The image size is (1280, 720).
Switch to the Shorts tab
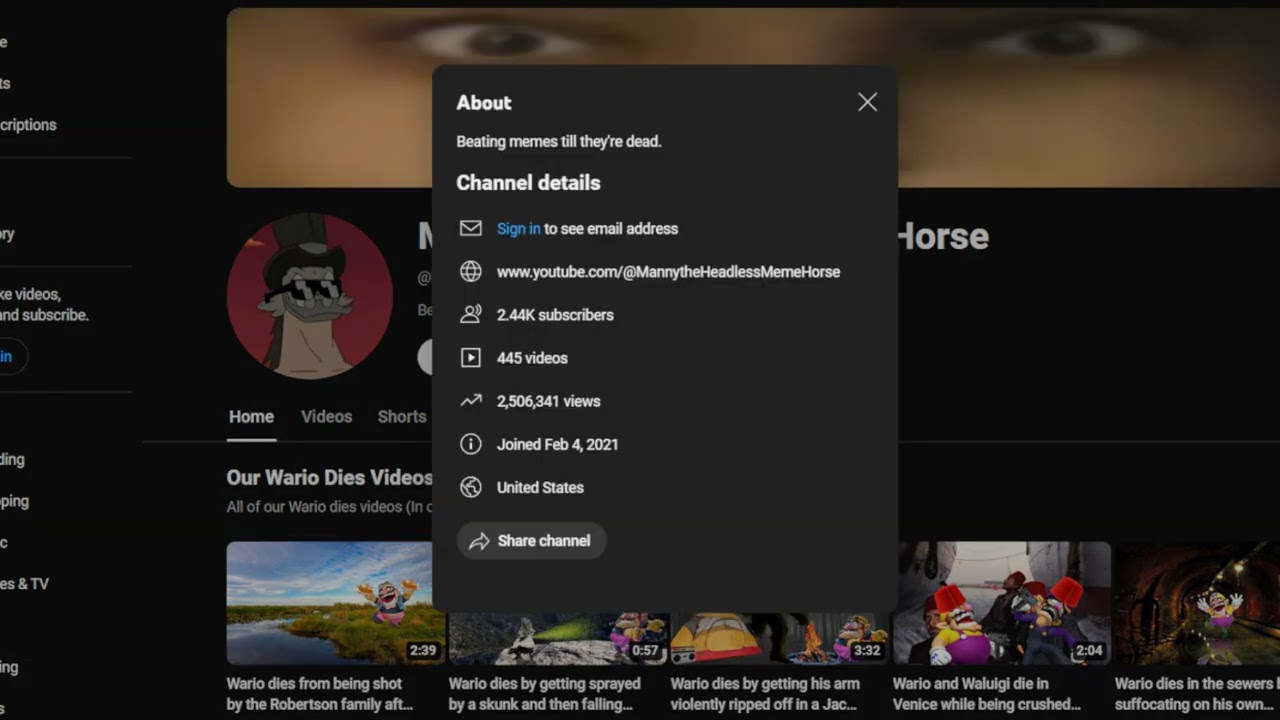[402, 417]
